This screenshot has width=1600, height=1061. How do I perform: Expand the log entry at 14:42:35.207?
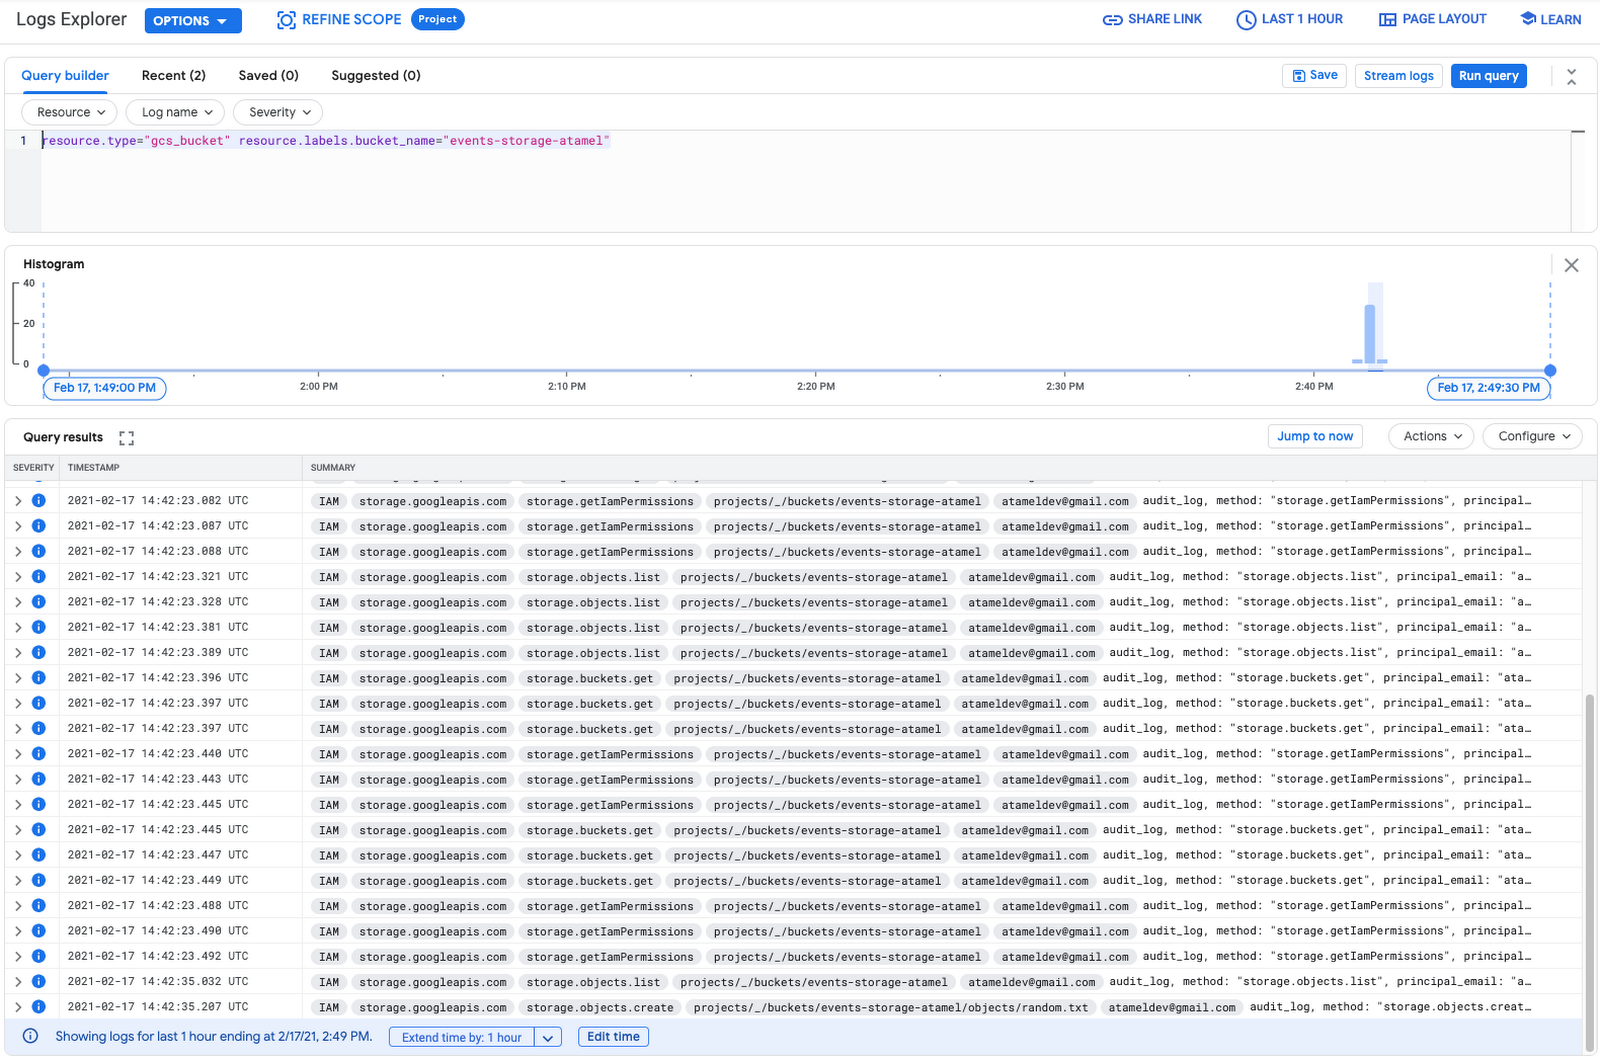tap(17, 1007)
